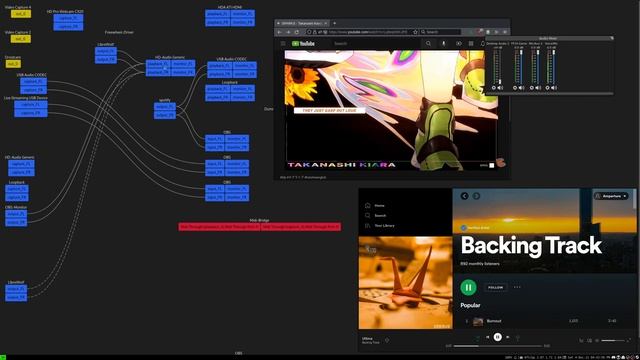This screenshot has width=640, height=360.
Task: Select the spotify output_FL port in patchbay
Action: click(x=165, y=107)
